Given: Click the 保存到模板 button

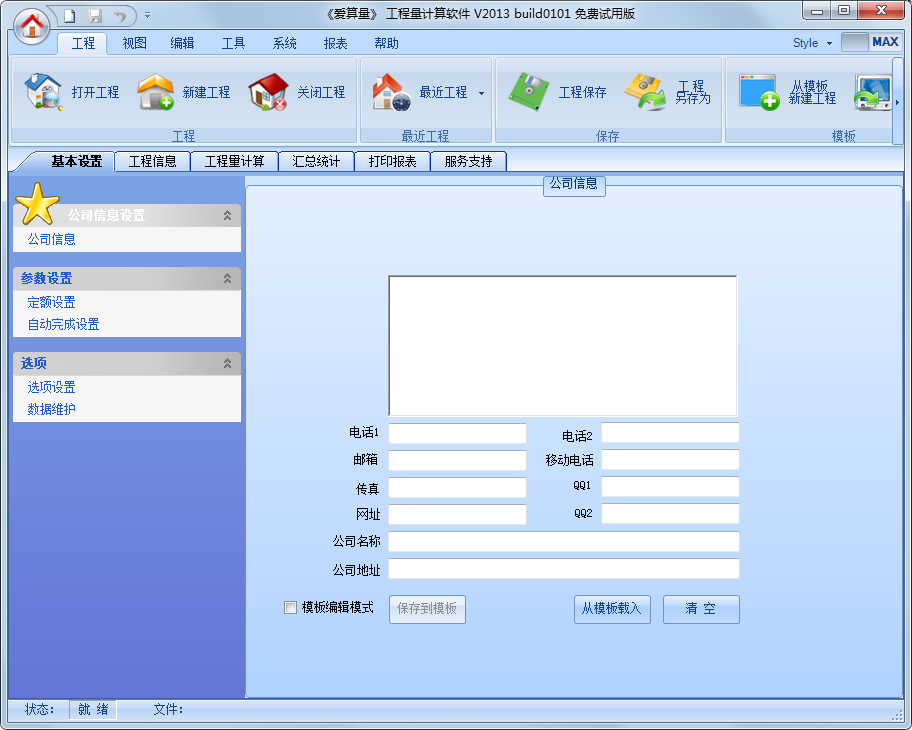Looking at the screenshot, I should coord(427,609).
